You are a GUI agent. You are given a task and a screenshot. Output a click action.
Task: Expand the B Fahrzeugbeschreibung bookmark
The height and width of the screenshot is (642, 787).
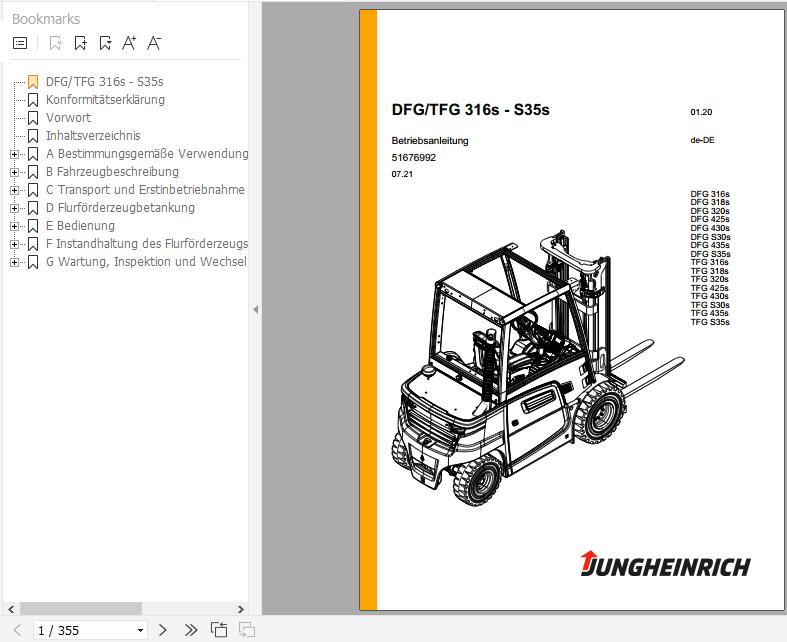(15, 173)
